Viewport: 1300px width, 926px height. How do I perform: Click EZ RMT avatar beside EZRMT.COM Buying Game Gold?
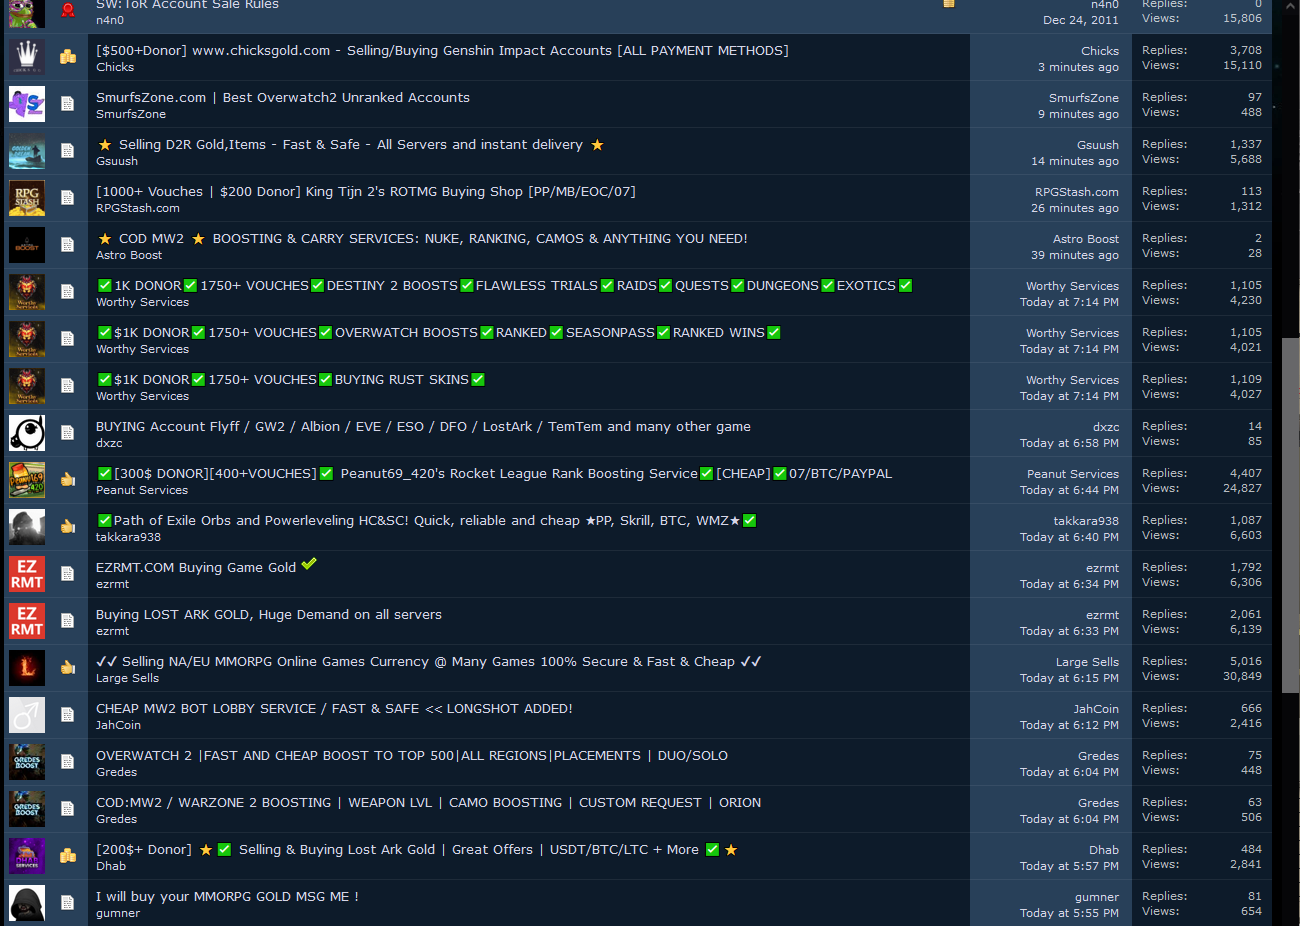27,574
